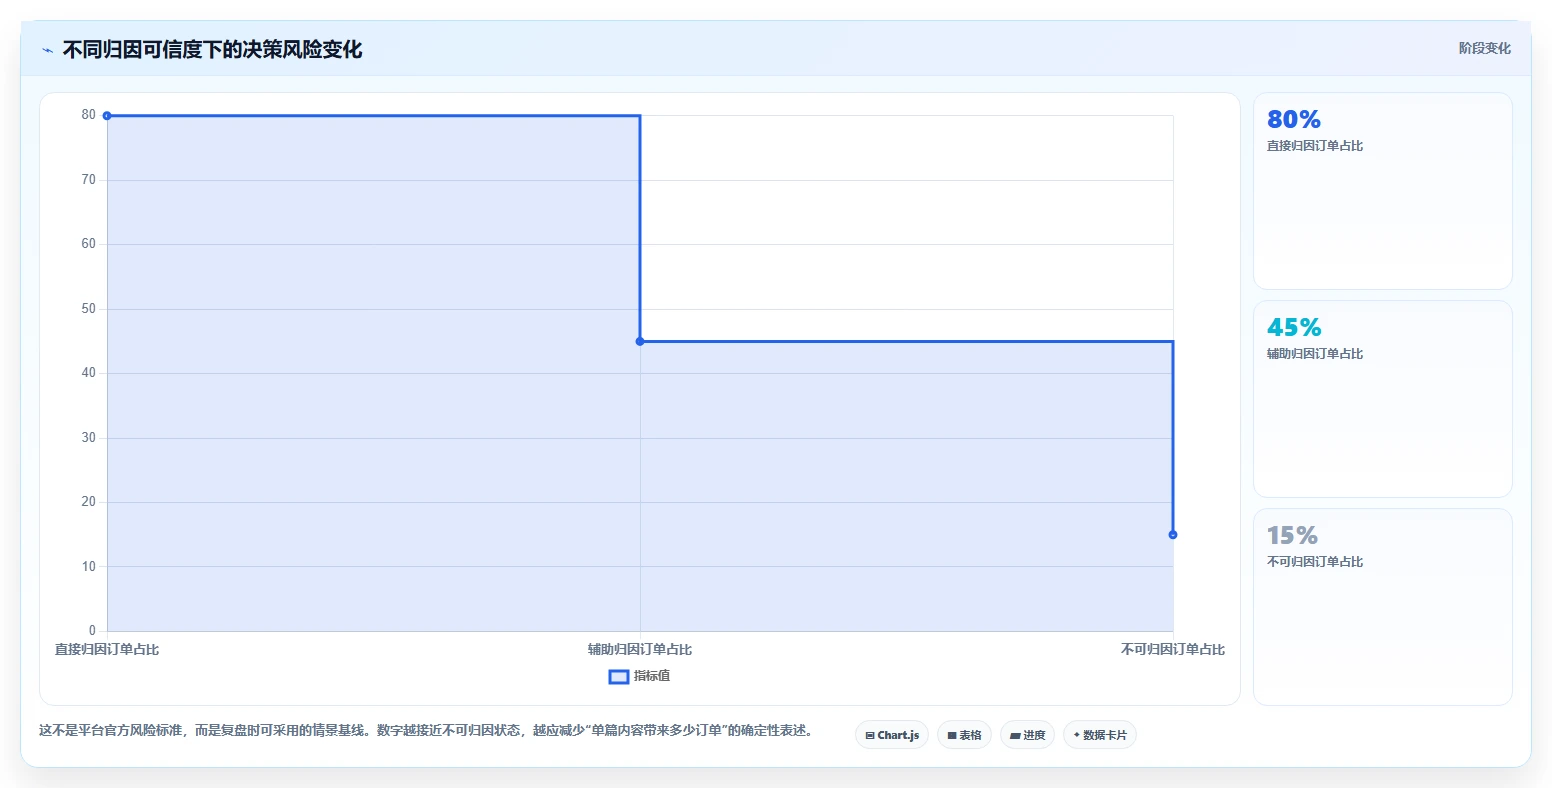Click the 45% value text
Viewport: 1552px width, 788px height.
coord(1294,328)
